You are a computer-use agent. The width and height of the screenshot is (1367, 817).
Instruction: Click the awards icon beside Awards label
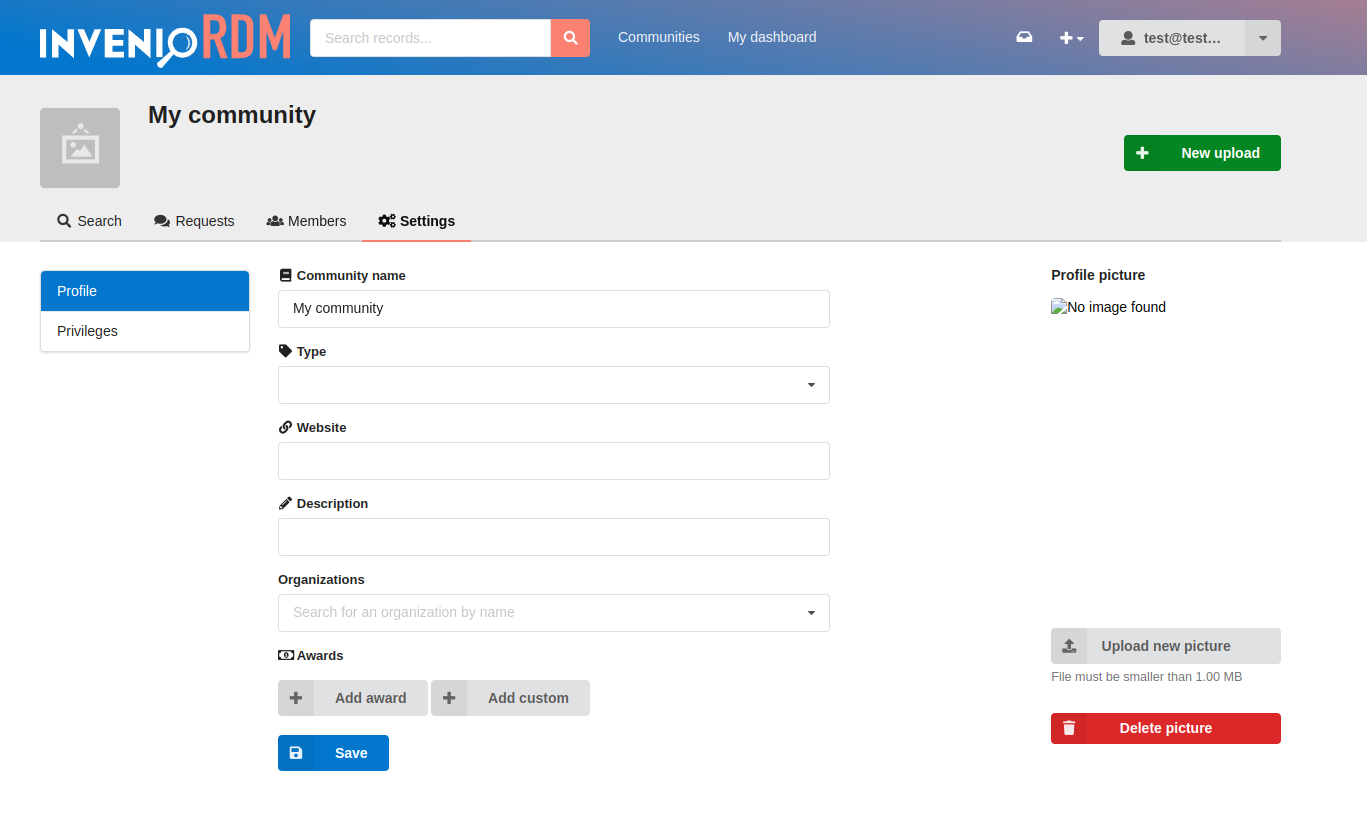tap(284, 655)
